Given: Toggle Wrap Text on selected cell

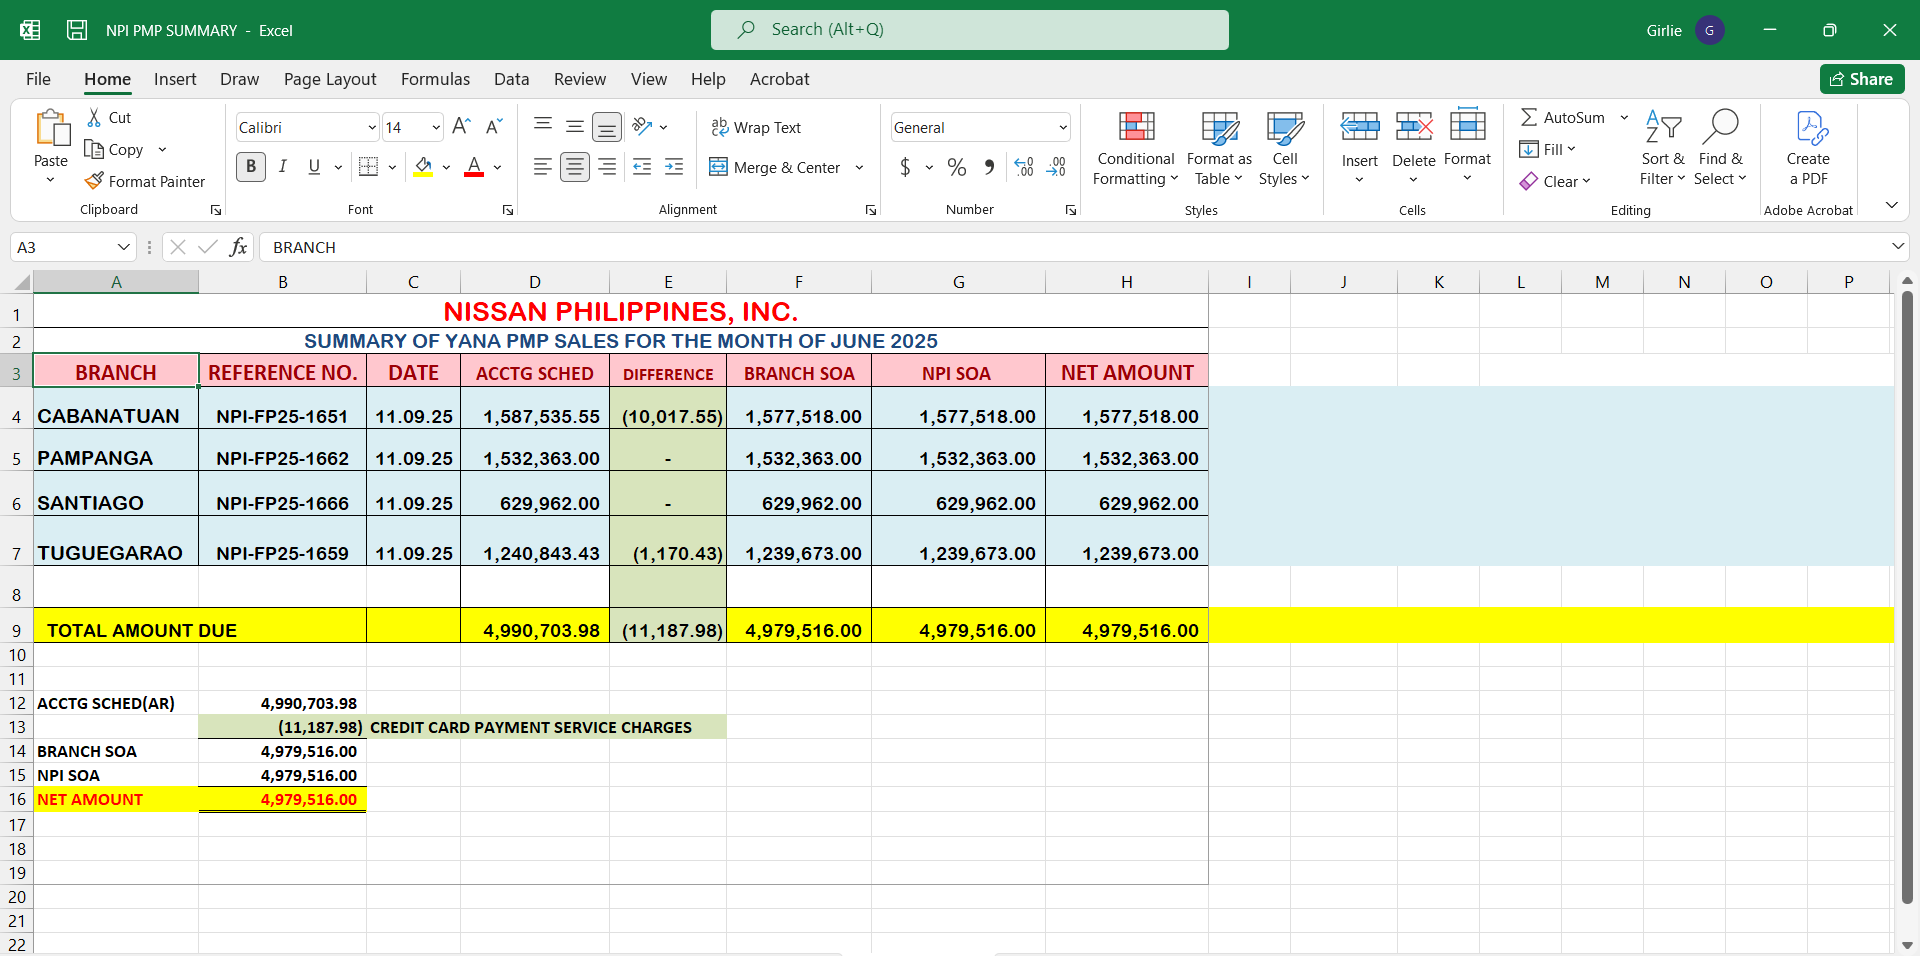Looking at the screenshot, I should tap(756, 127).
